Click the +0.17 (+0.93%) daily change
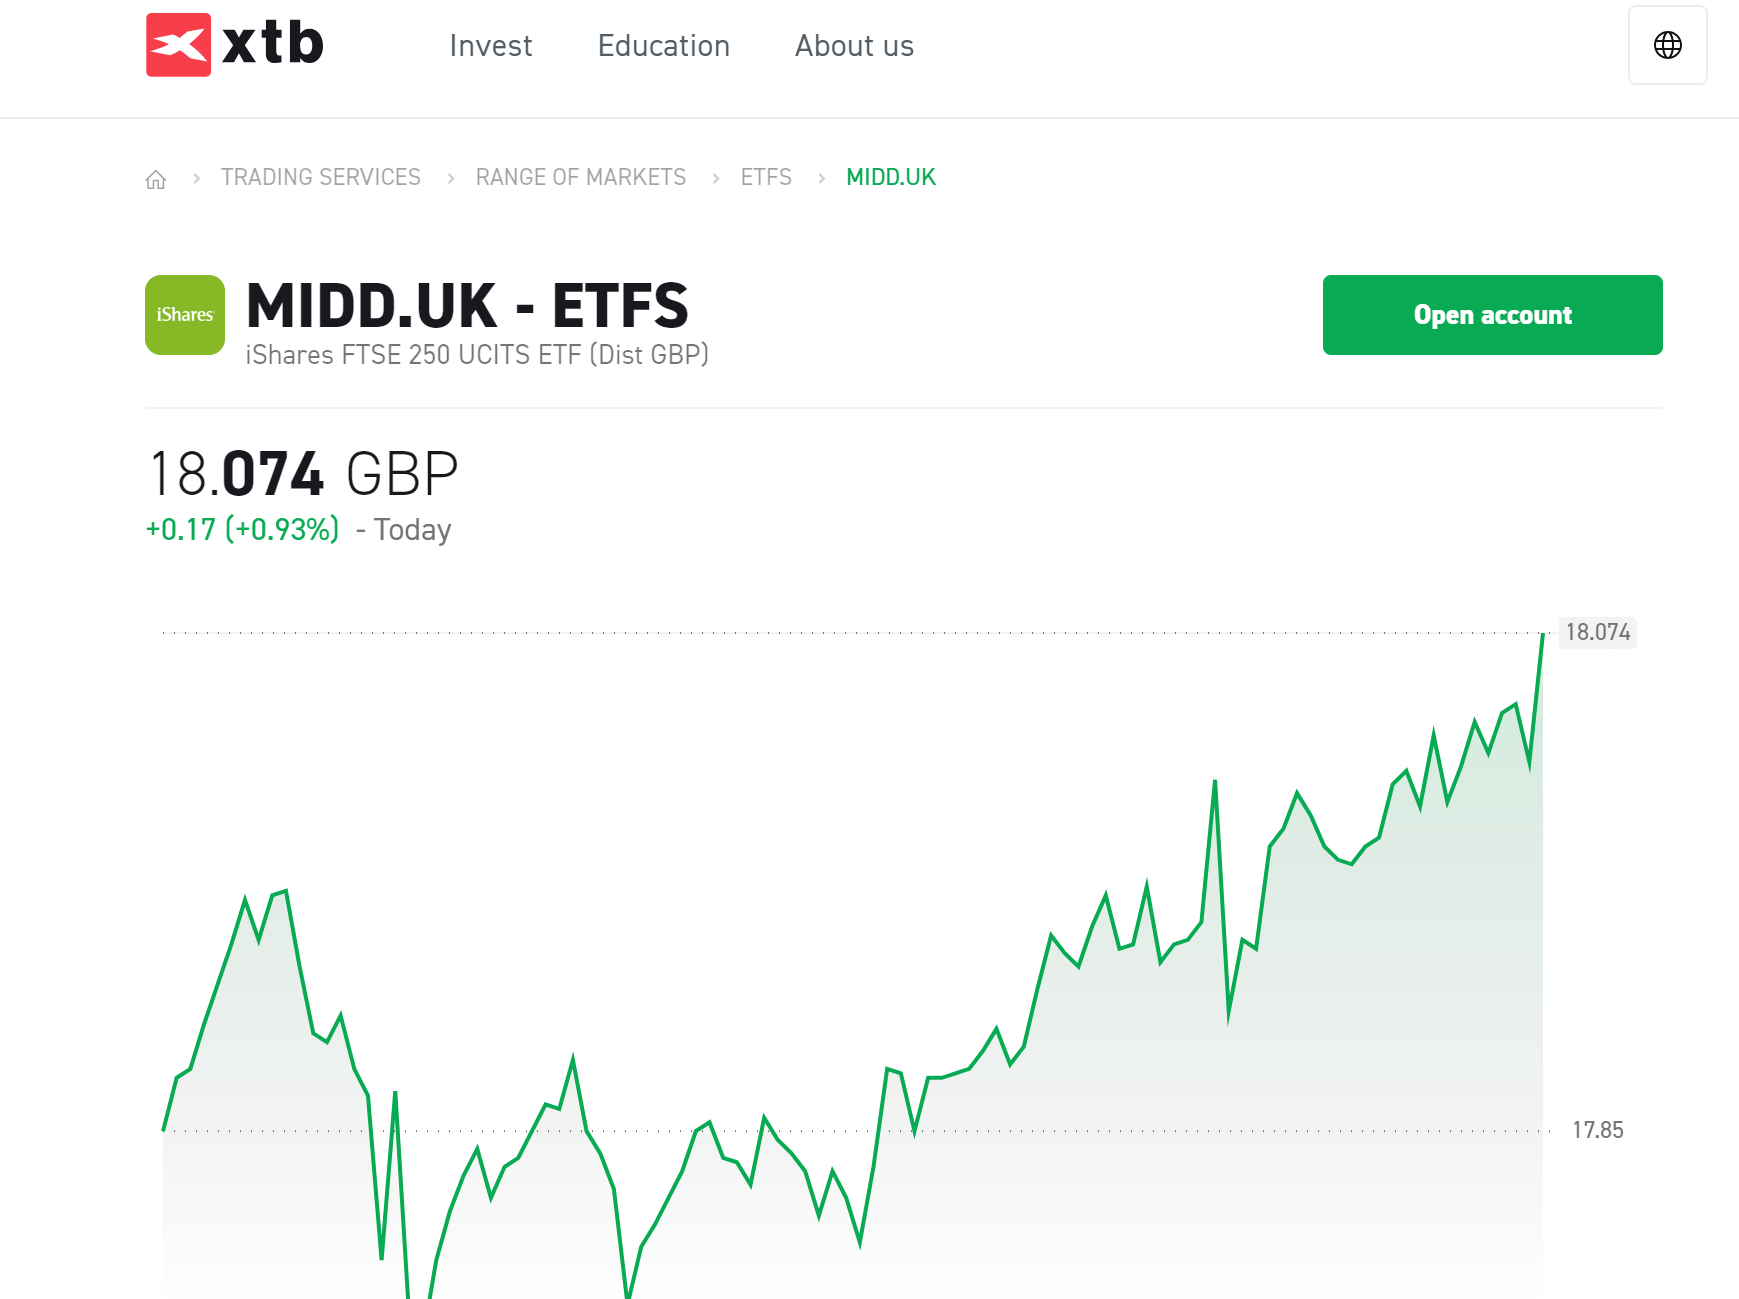 (x=243, y=529)
